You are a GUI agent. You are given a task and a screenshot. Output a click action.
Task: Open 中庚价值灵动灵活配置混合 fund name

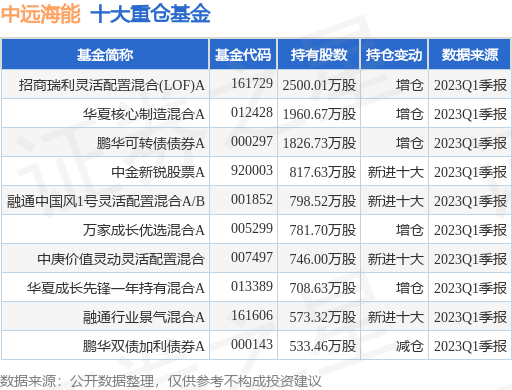pyautogui.click(x=121, y=259)
